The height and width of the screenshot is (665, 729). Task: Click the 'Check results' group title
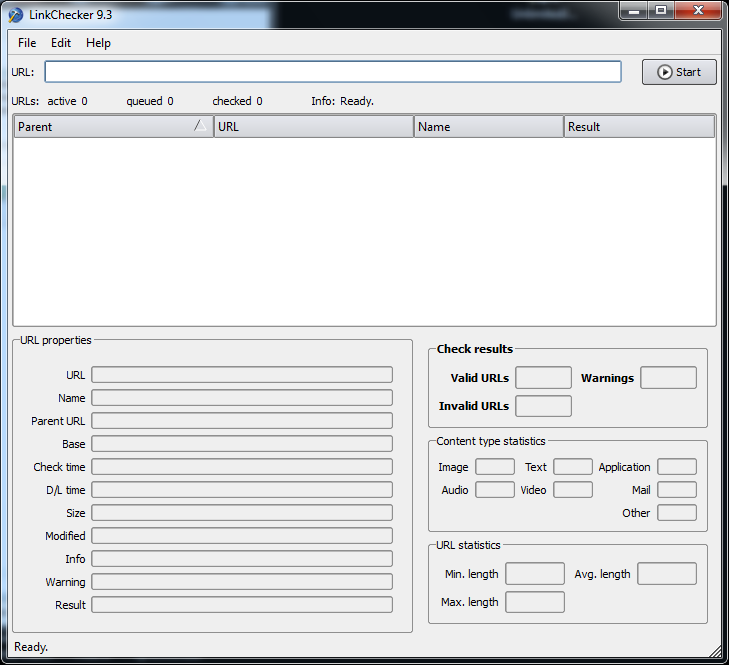[475, 349]
